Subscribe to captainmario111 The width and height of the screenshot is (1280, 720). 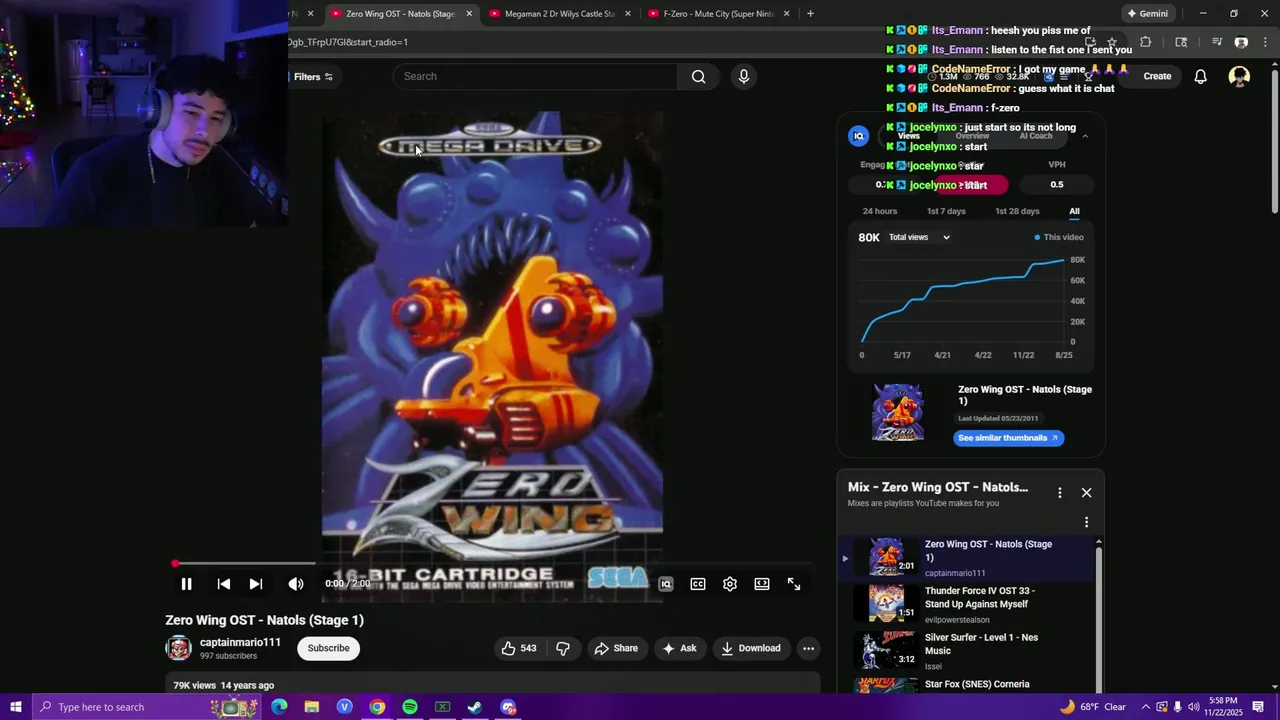pos(328,648)
